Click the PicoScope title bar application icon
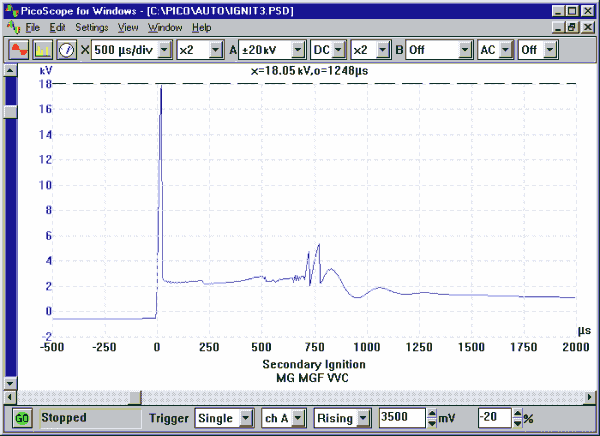 10,9
